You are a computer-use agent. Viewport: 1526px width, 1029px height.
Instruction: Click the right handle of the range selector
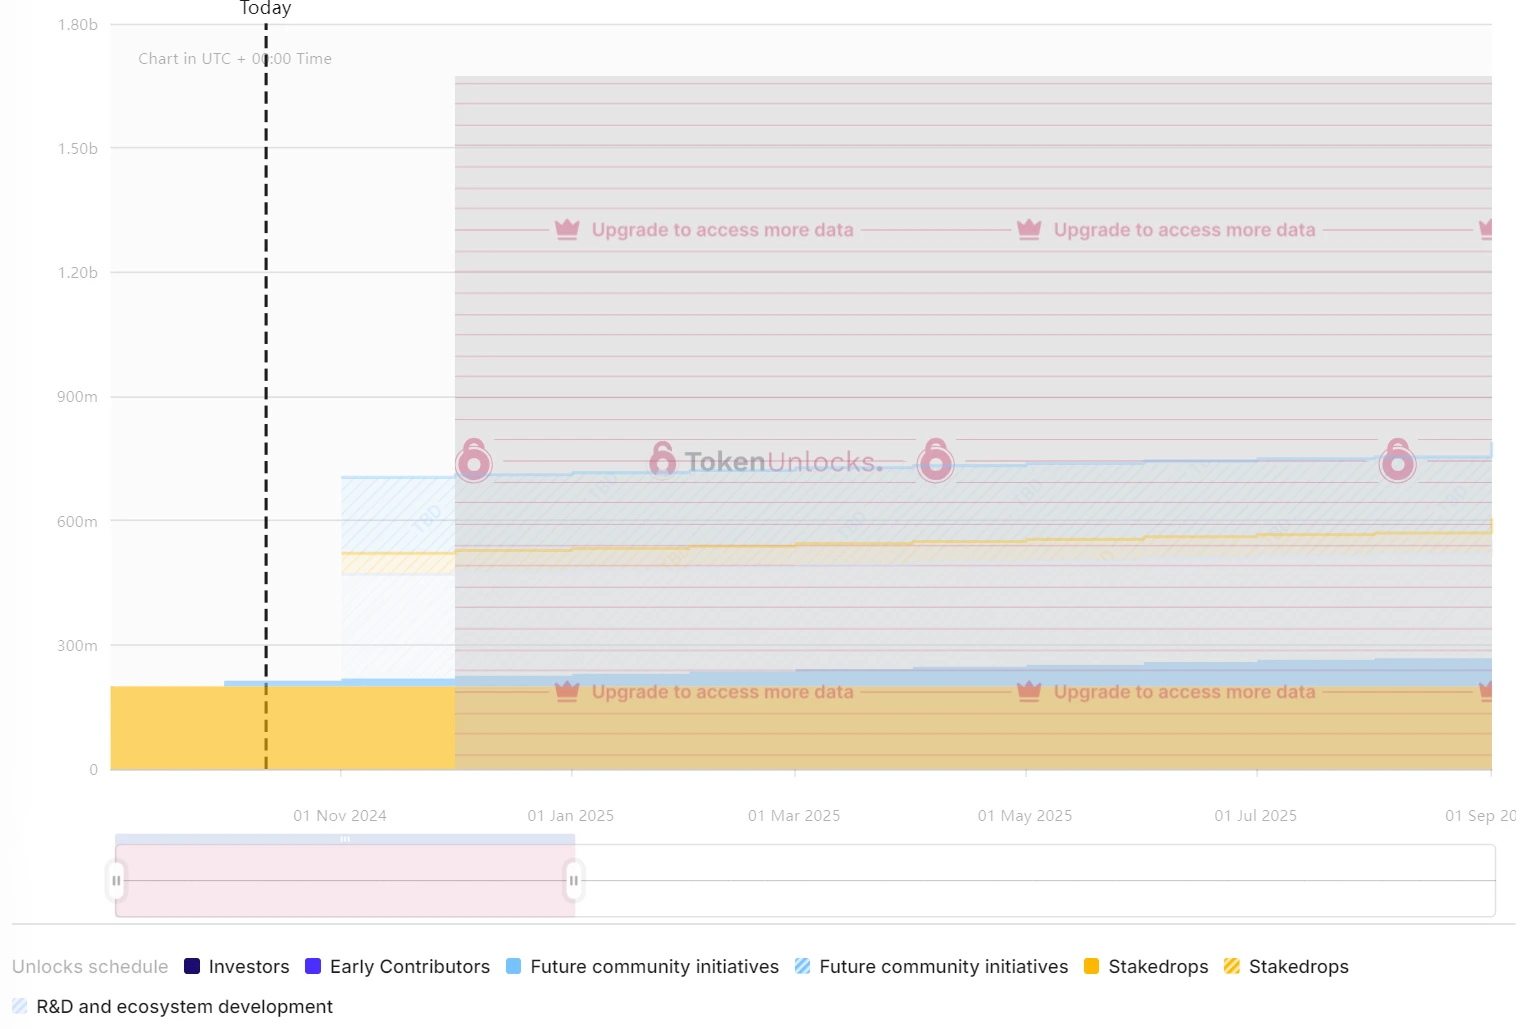coord(574,881)
